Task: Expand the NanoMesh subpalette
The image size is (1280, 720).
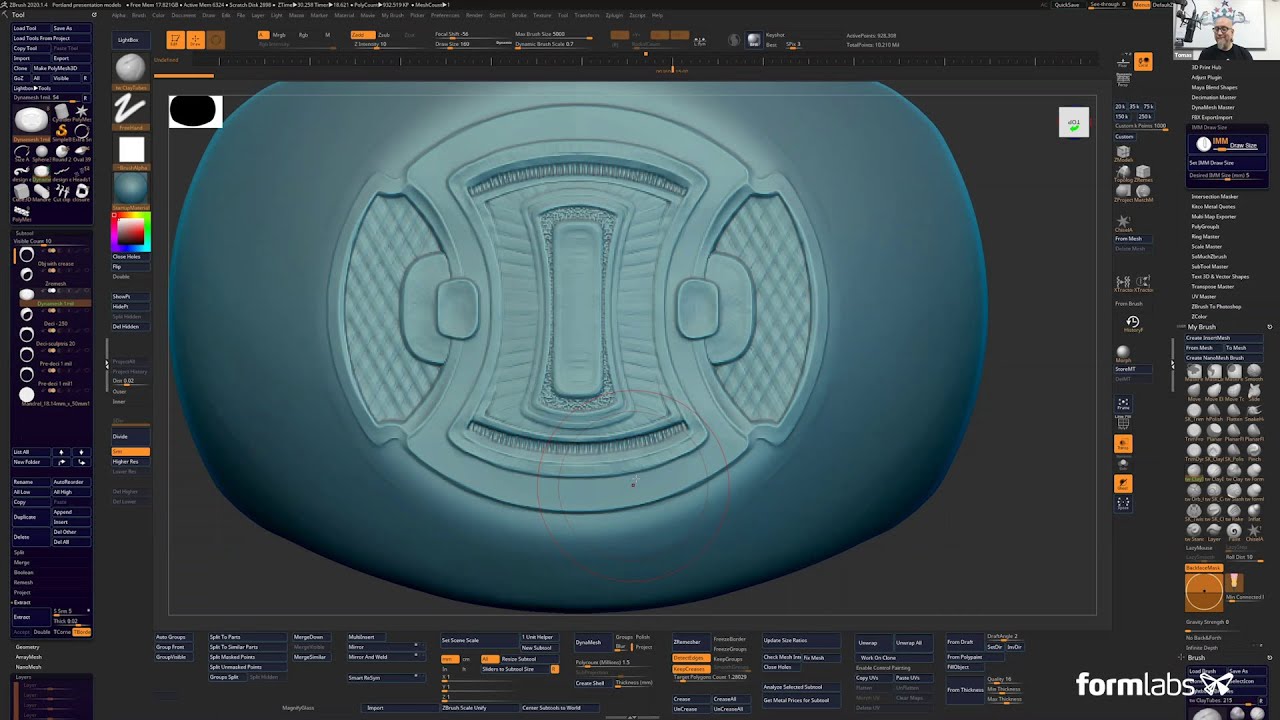Action: click(x=28, y=667)
